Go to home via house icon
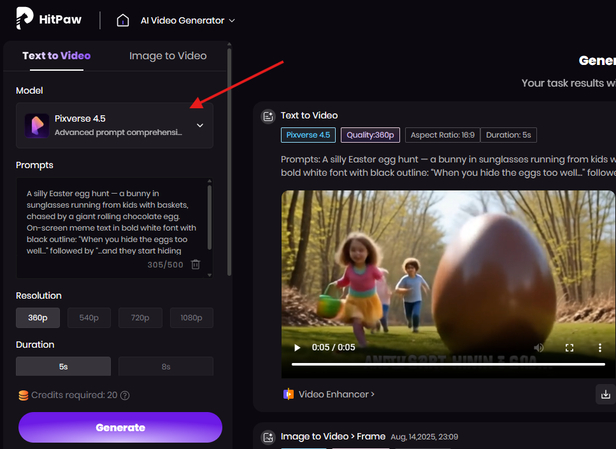Viewport: 616px width, 449px height. [x=123, y=20]
